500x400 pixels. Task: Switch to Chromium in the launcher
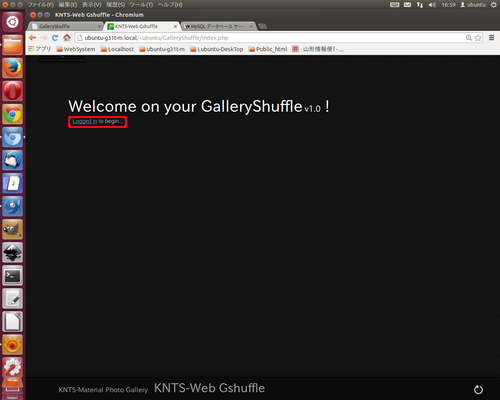(13, 137)
